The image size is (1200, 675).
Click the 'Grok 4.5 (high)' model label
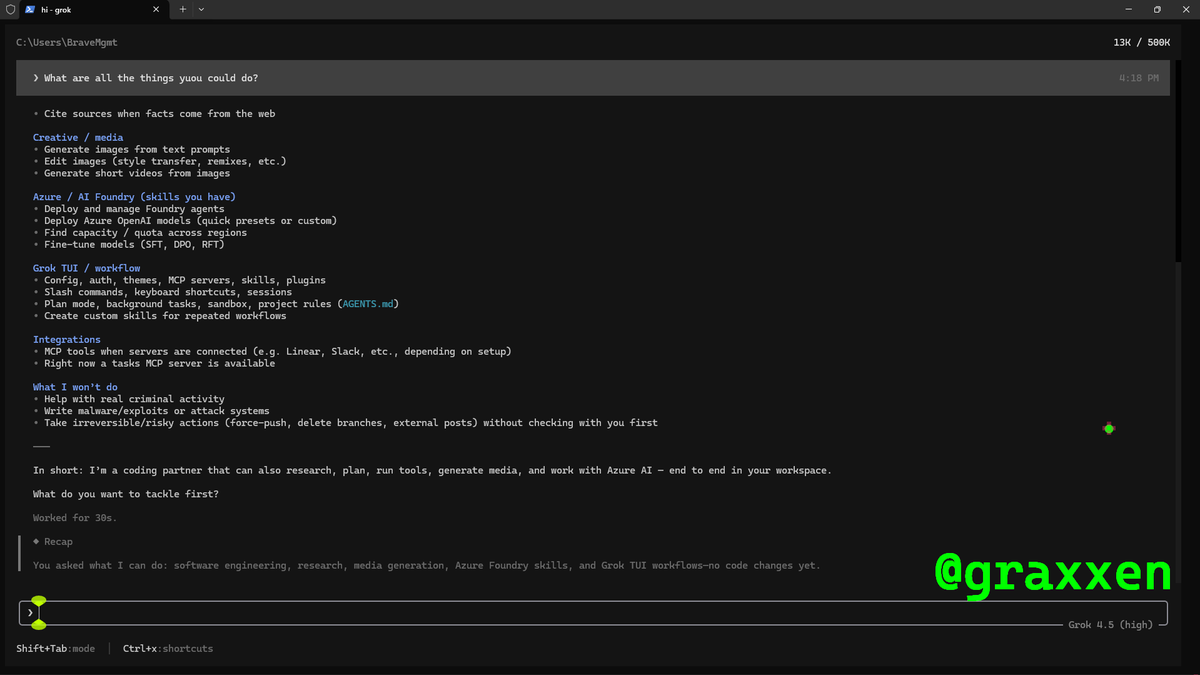1110,625
